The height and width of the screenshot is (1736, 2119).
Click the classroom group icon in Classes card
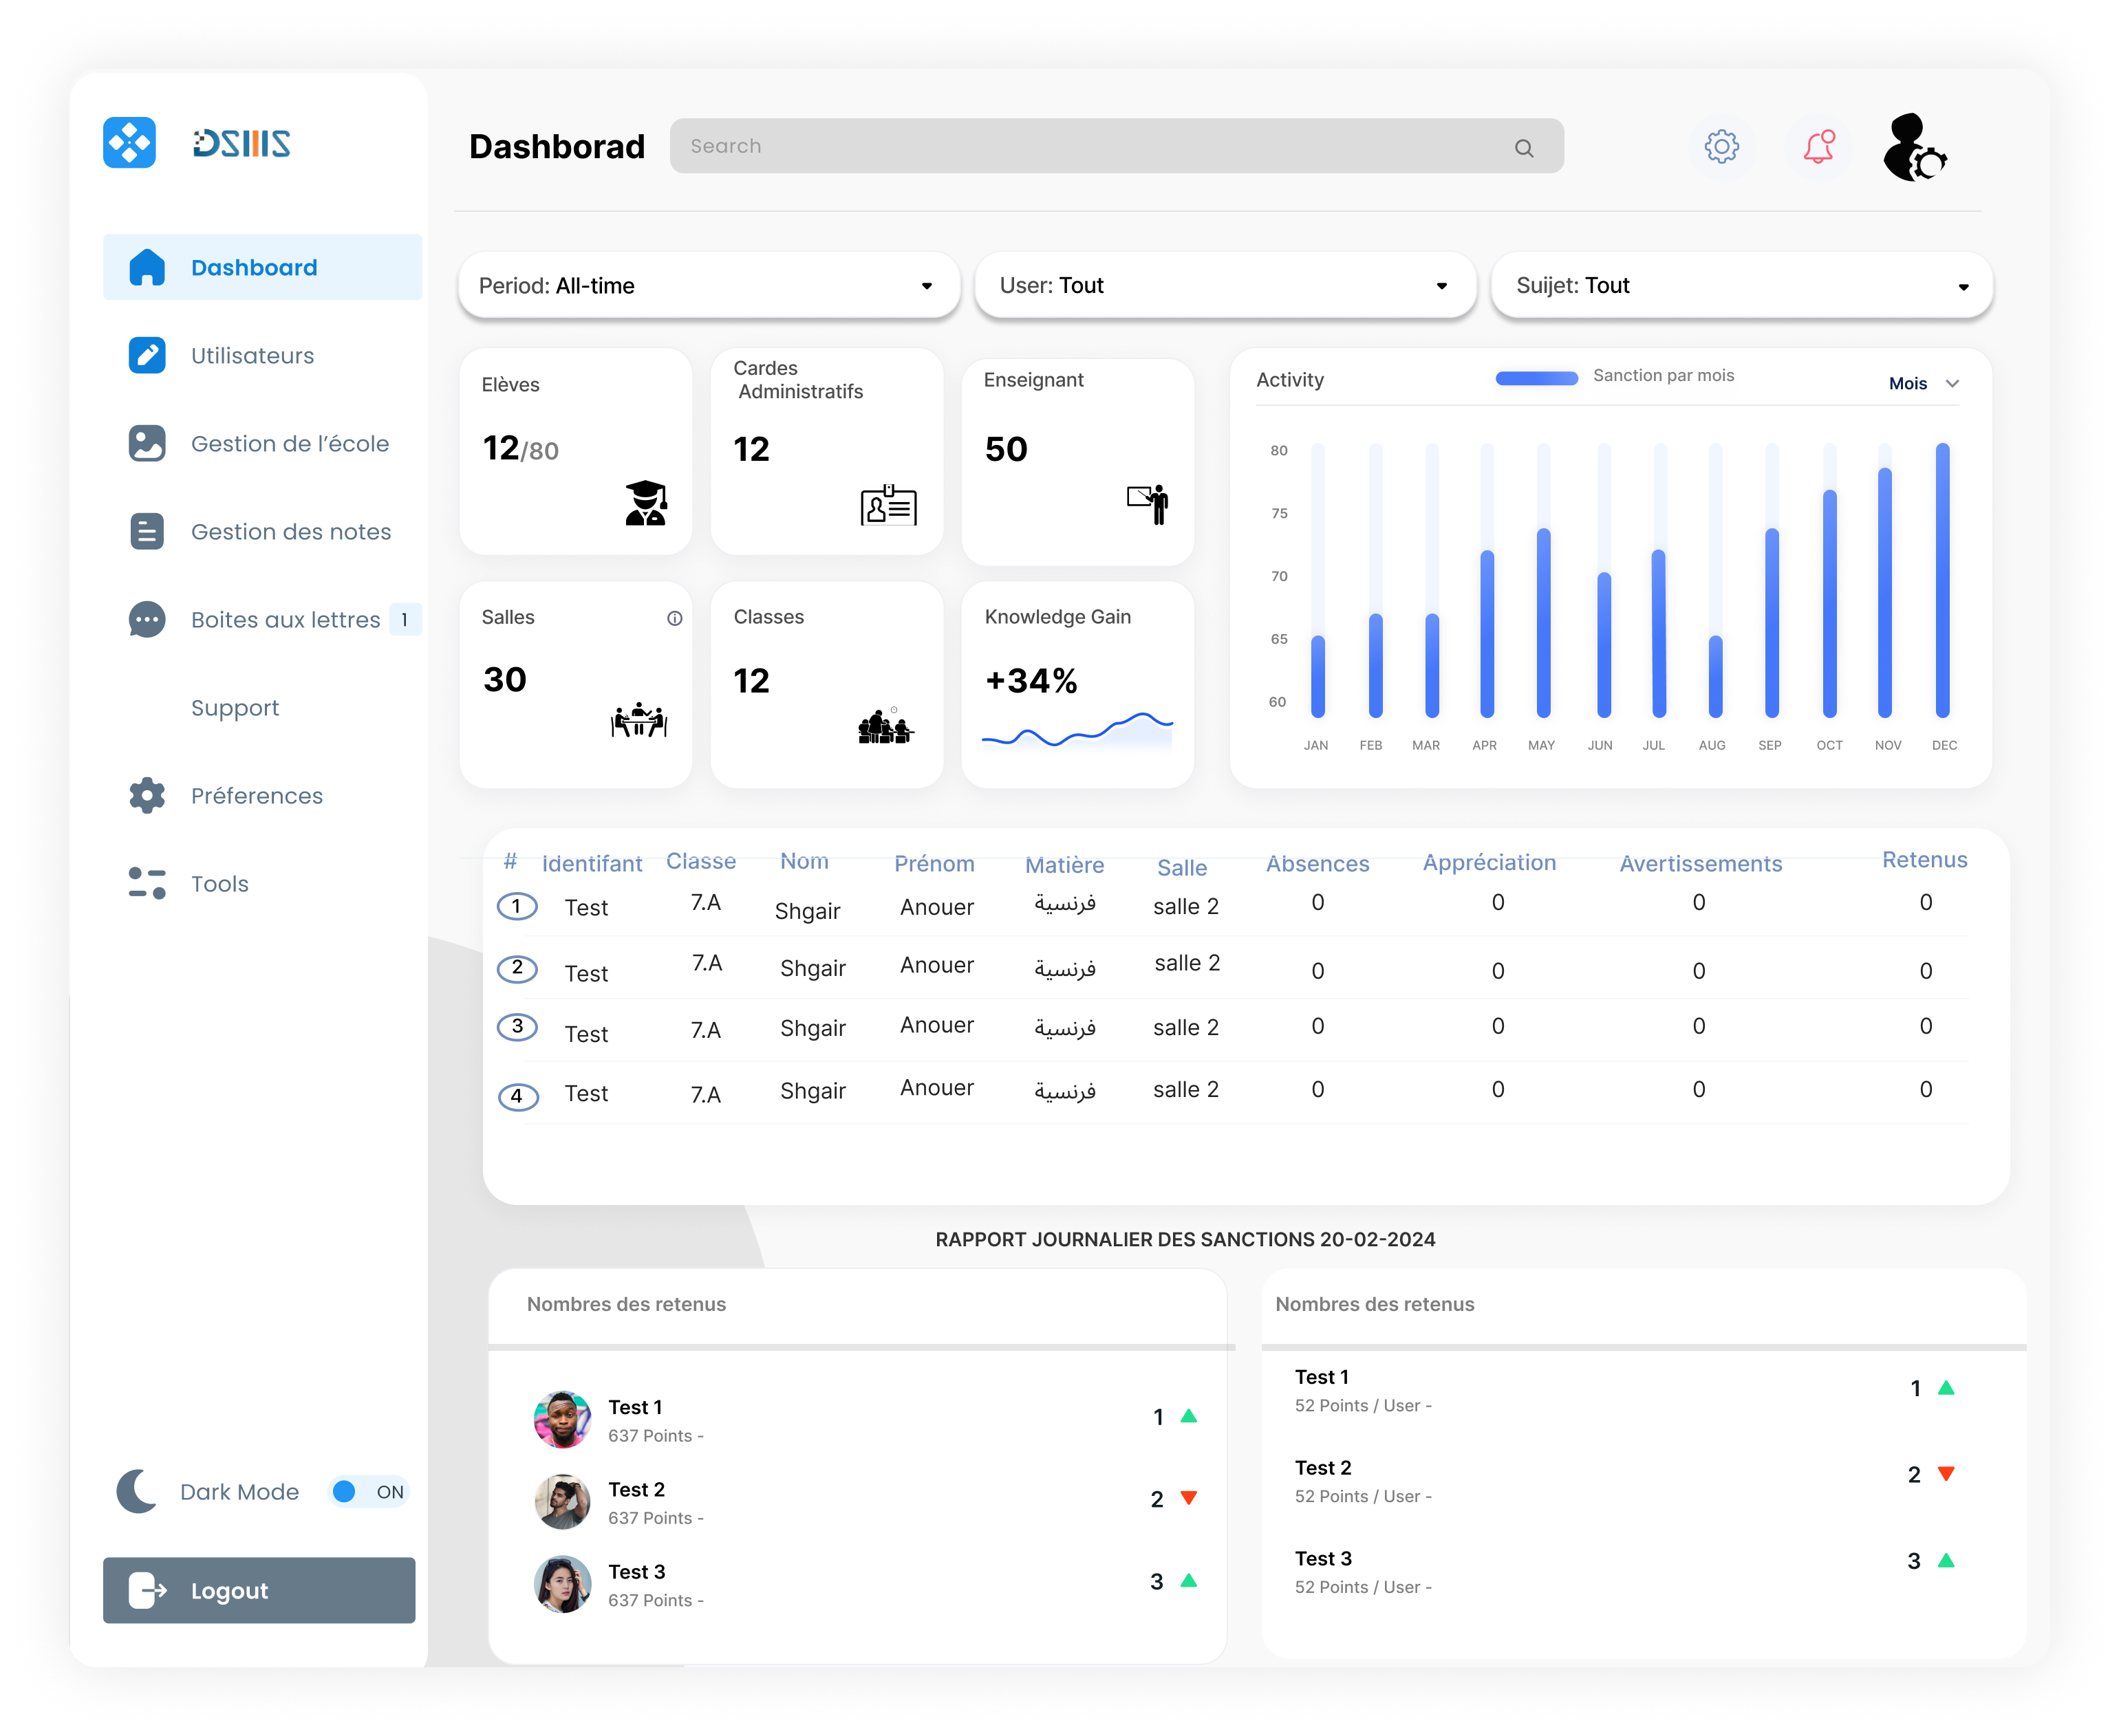click(x=885, y=725)
